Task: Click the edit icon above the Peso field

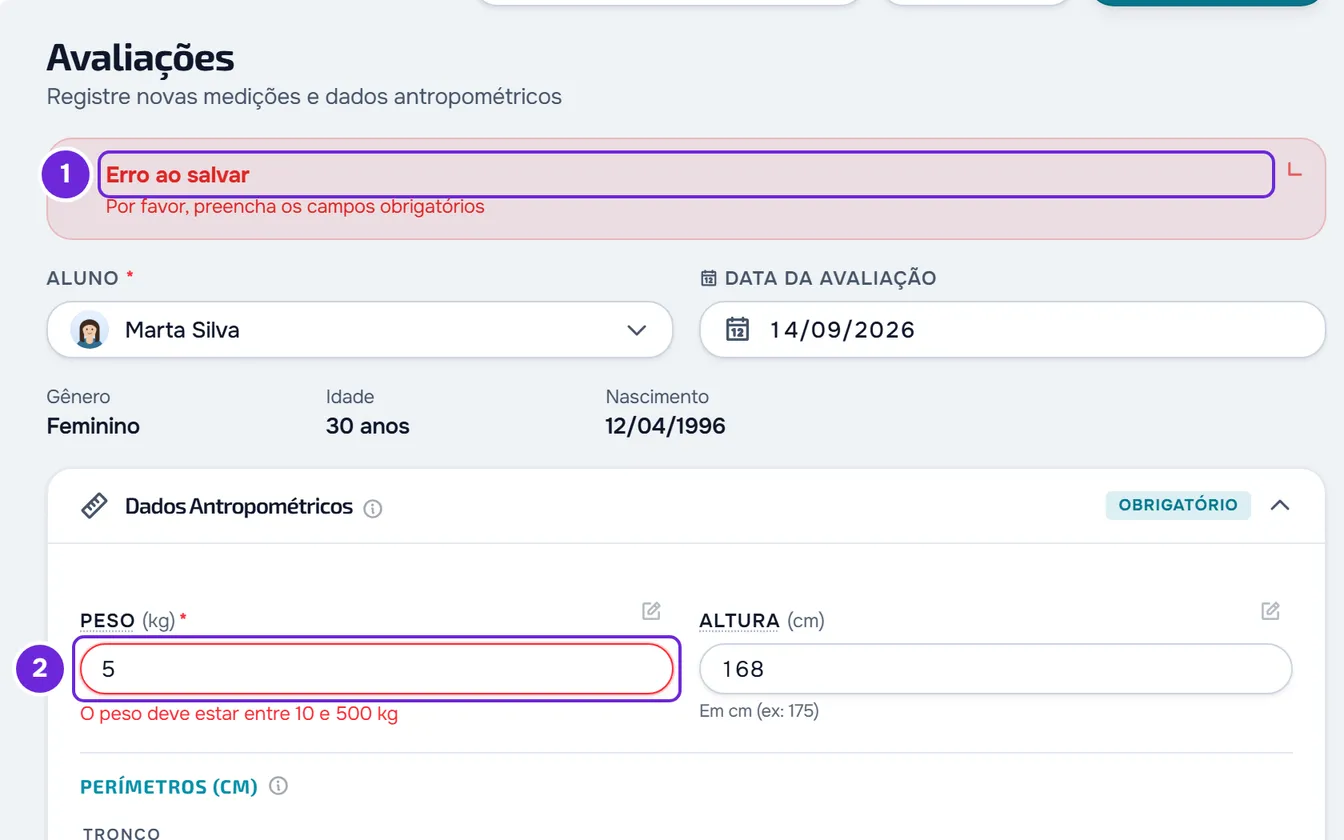Action: 651,610
